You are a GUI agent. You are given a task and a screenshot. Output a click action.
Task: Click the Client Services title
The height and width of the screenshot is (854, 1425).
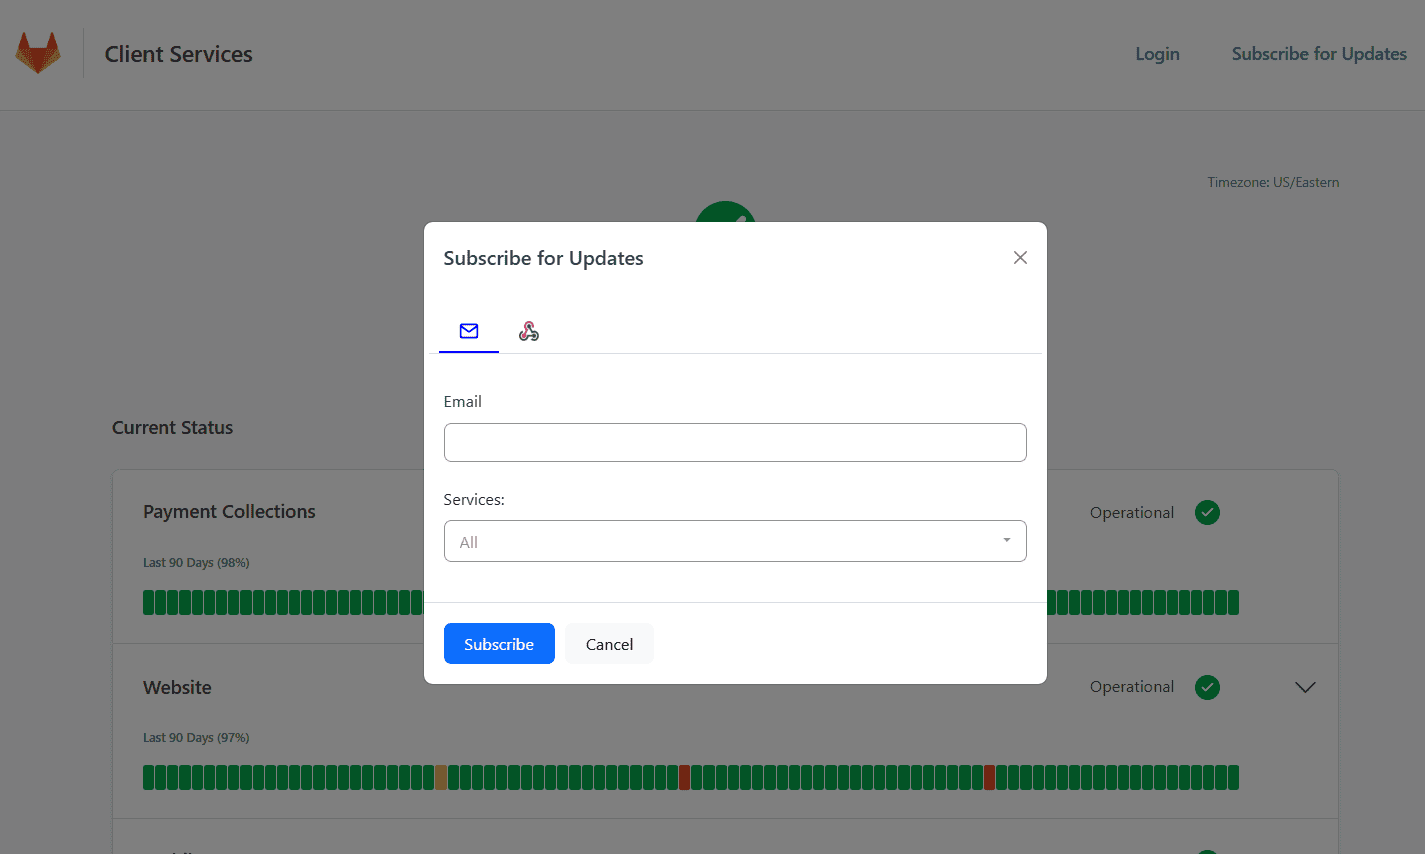(178, 54)
